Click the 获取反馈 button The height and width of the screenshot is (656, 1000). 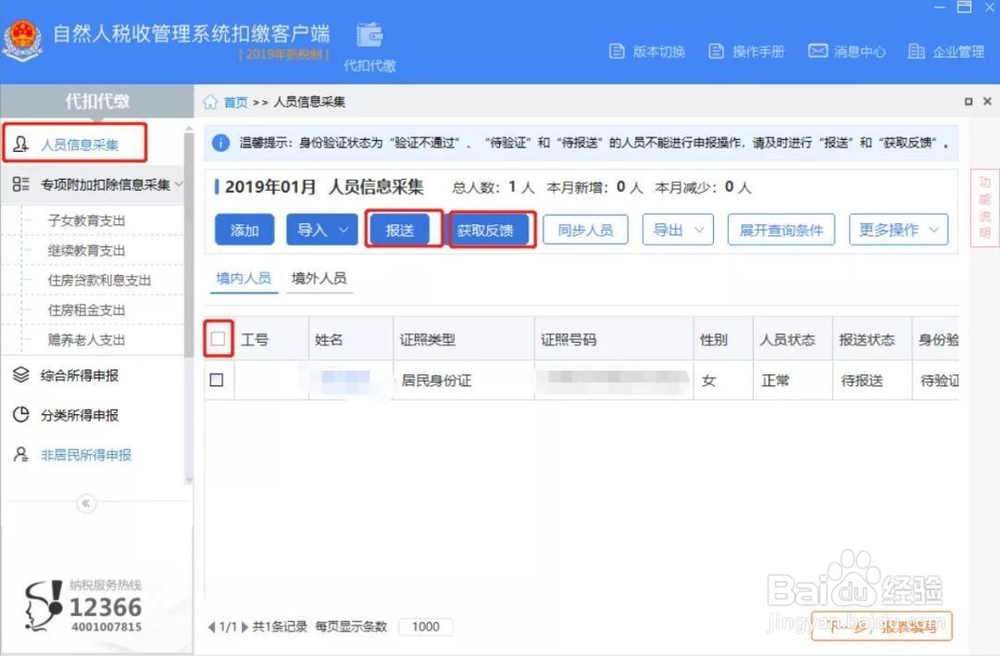coord(485,230)
